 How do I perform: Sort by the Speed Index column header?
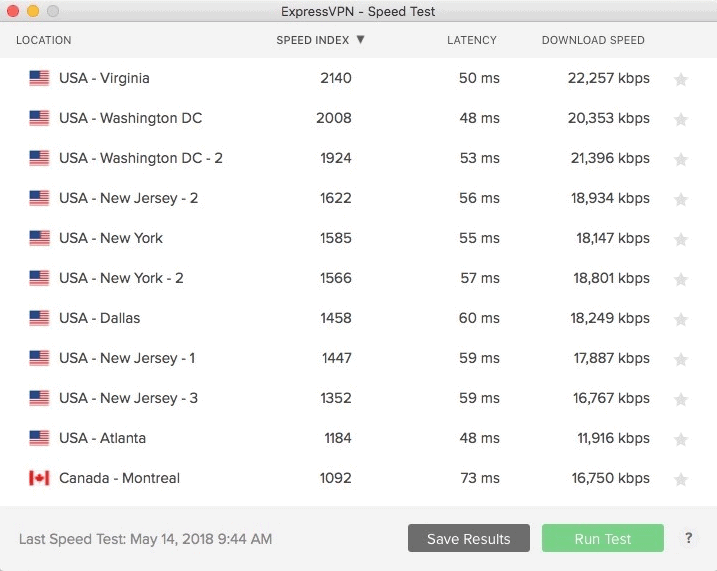pos(312,40)
